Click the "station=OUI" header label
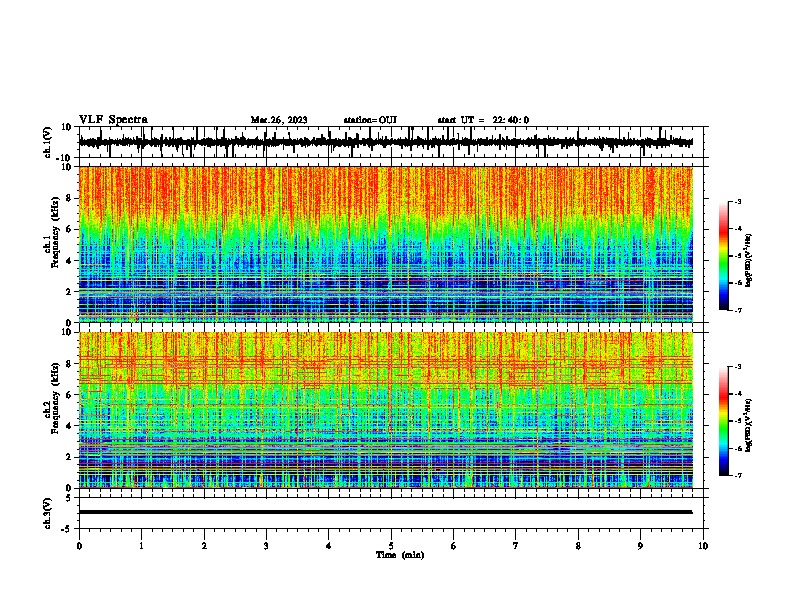The width and height of the screenshot is (792, 612). 370,120
